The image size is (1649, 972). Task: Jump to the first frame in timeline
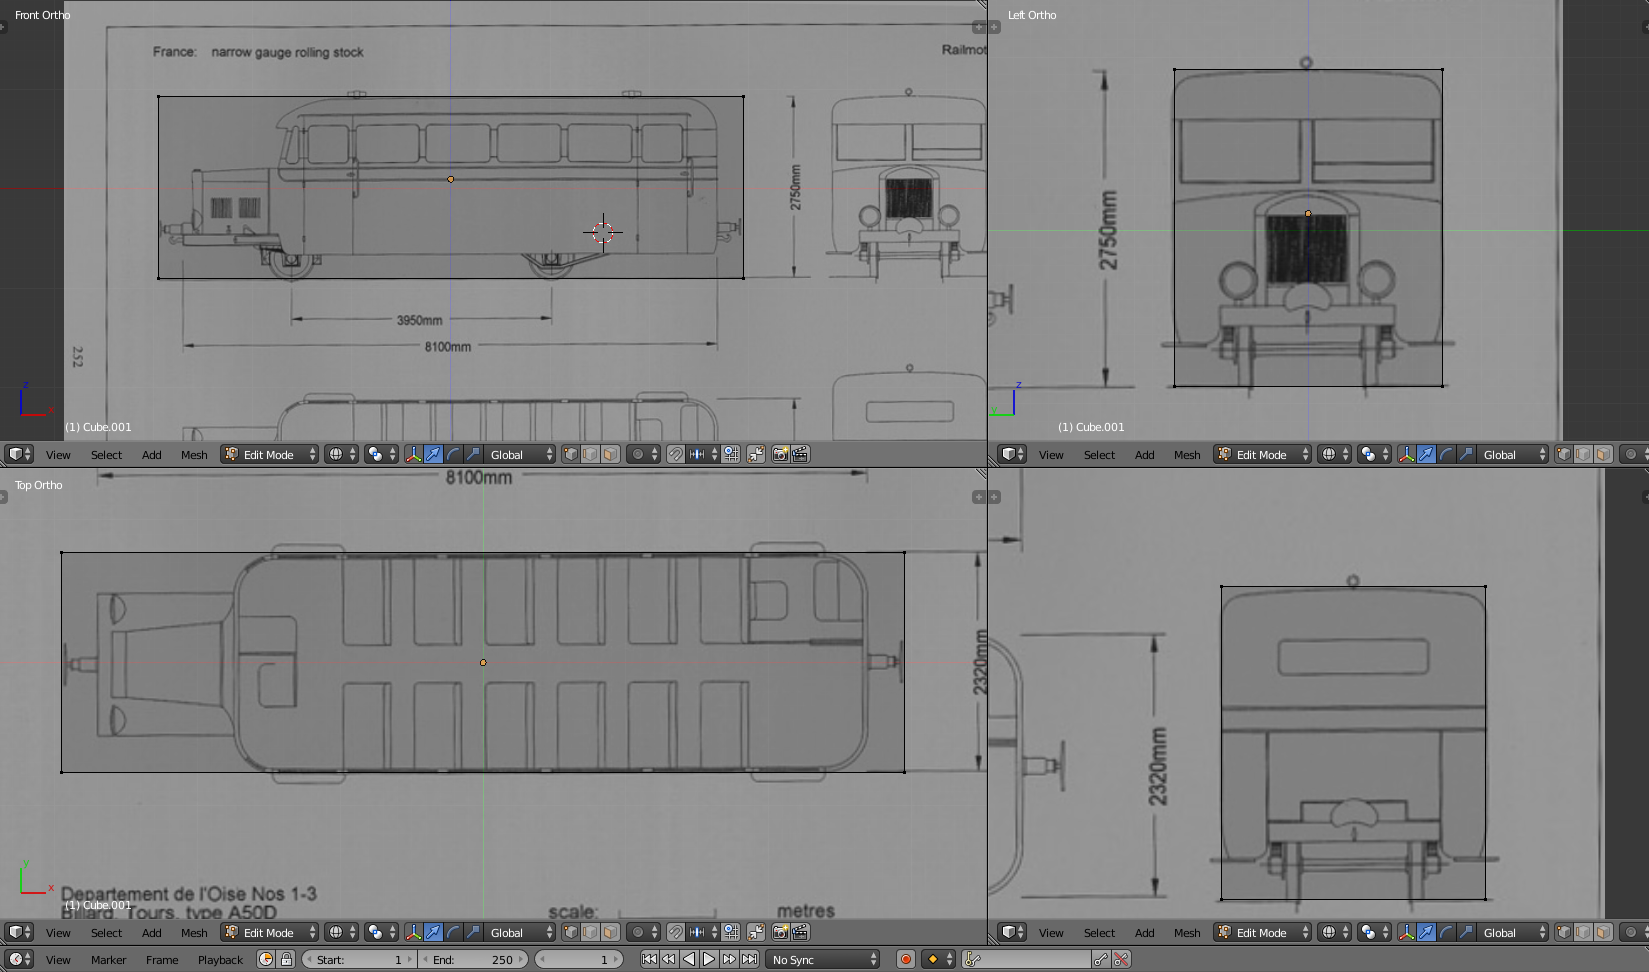[x=649, y=959]
